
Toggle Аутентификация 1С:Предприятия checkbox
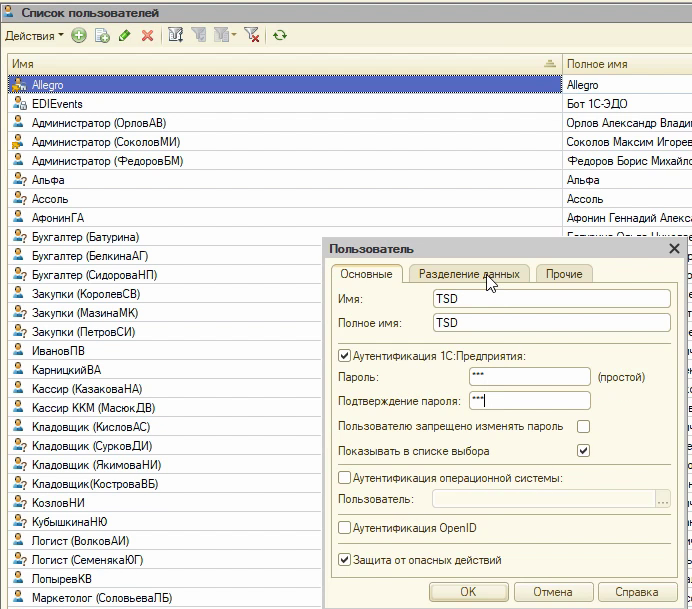[x=344, y=356]
